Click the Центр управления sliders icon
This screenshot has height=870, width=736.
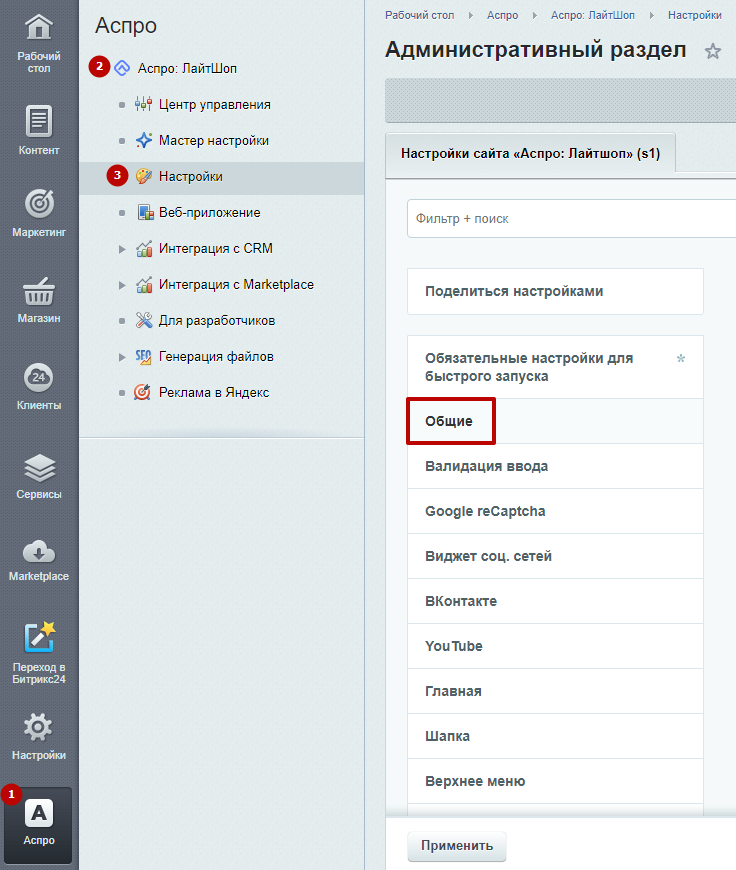(x=144, y=104)
